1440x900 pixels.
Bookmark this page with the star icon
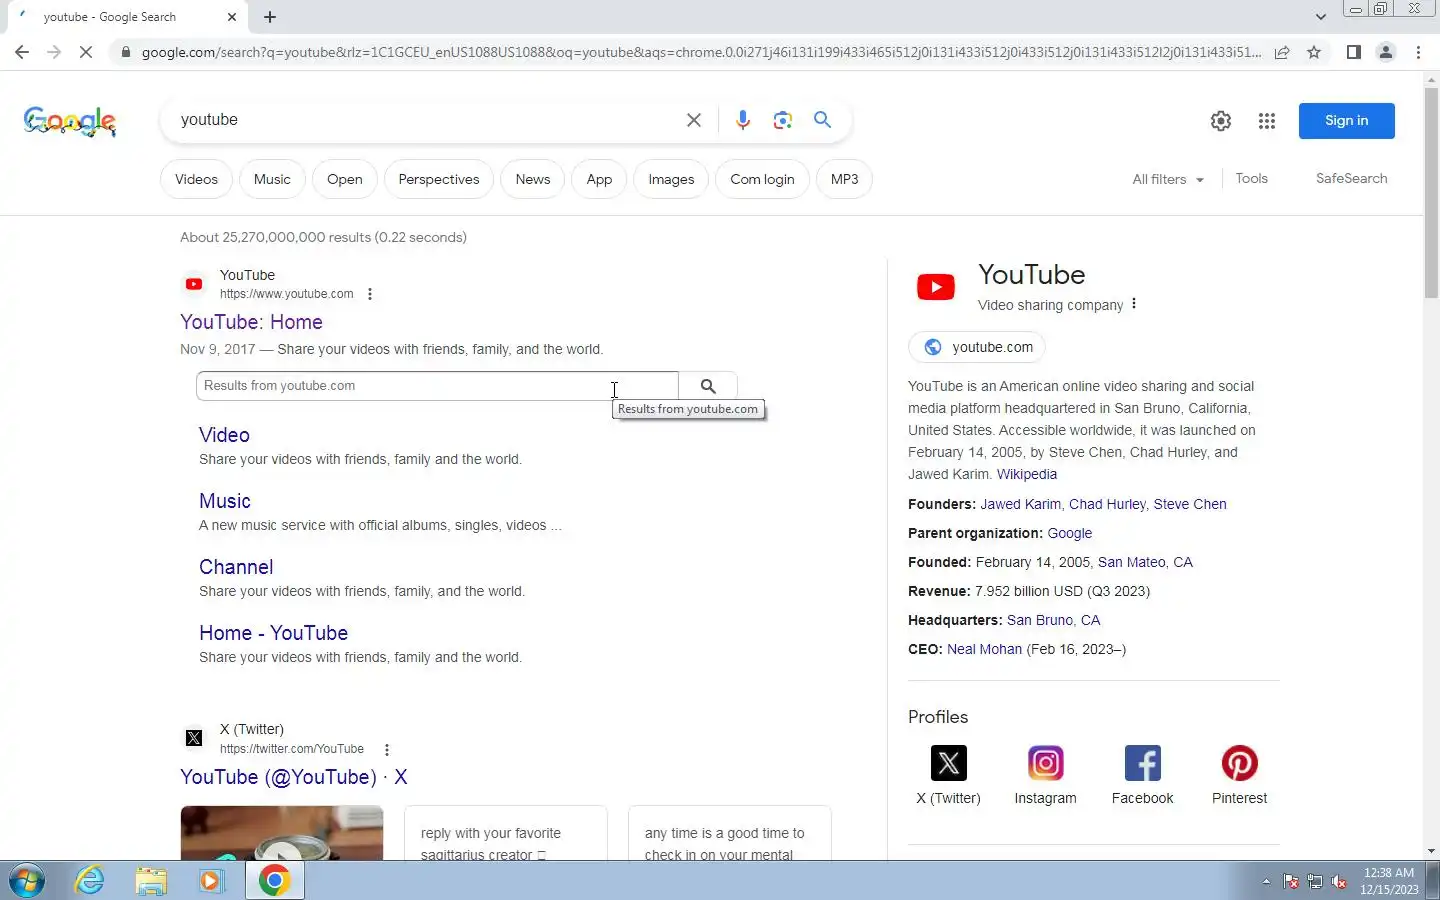click(x=1314, y=52)
